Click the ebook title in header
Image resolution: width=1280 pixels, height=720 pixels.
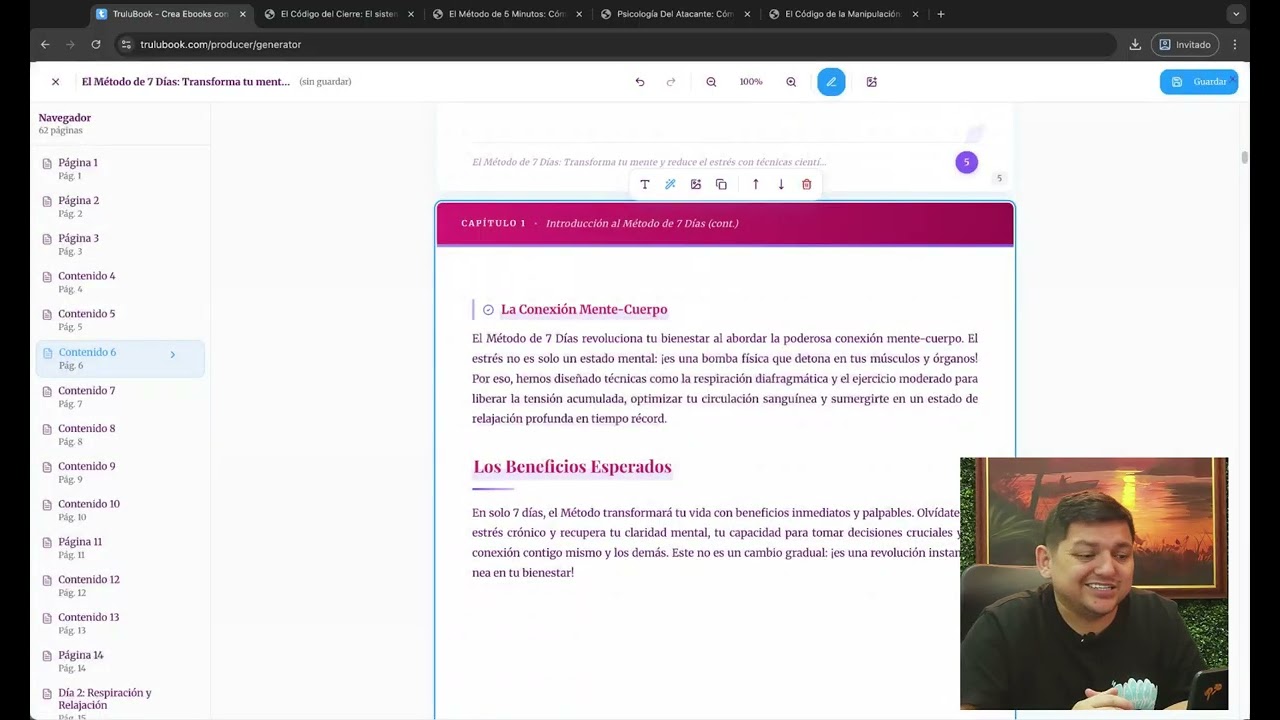[186, 82]
